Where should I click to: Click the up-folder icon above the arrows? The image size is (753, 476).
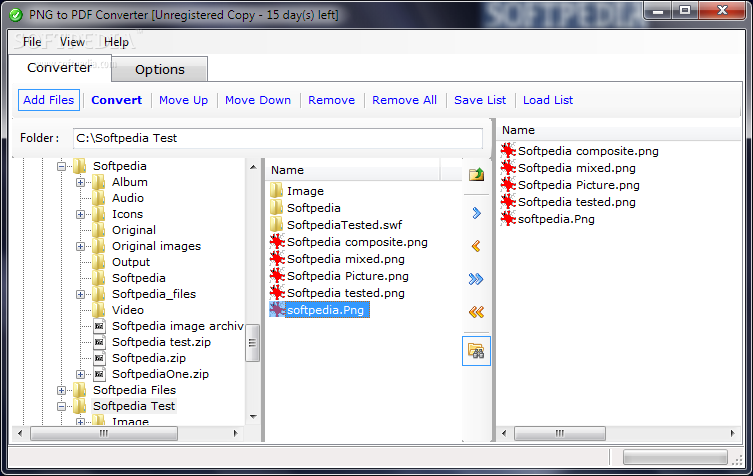point(476,174)
